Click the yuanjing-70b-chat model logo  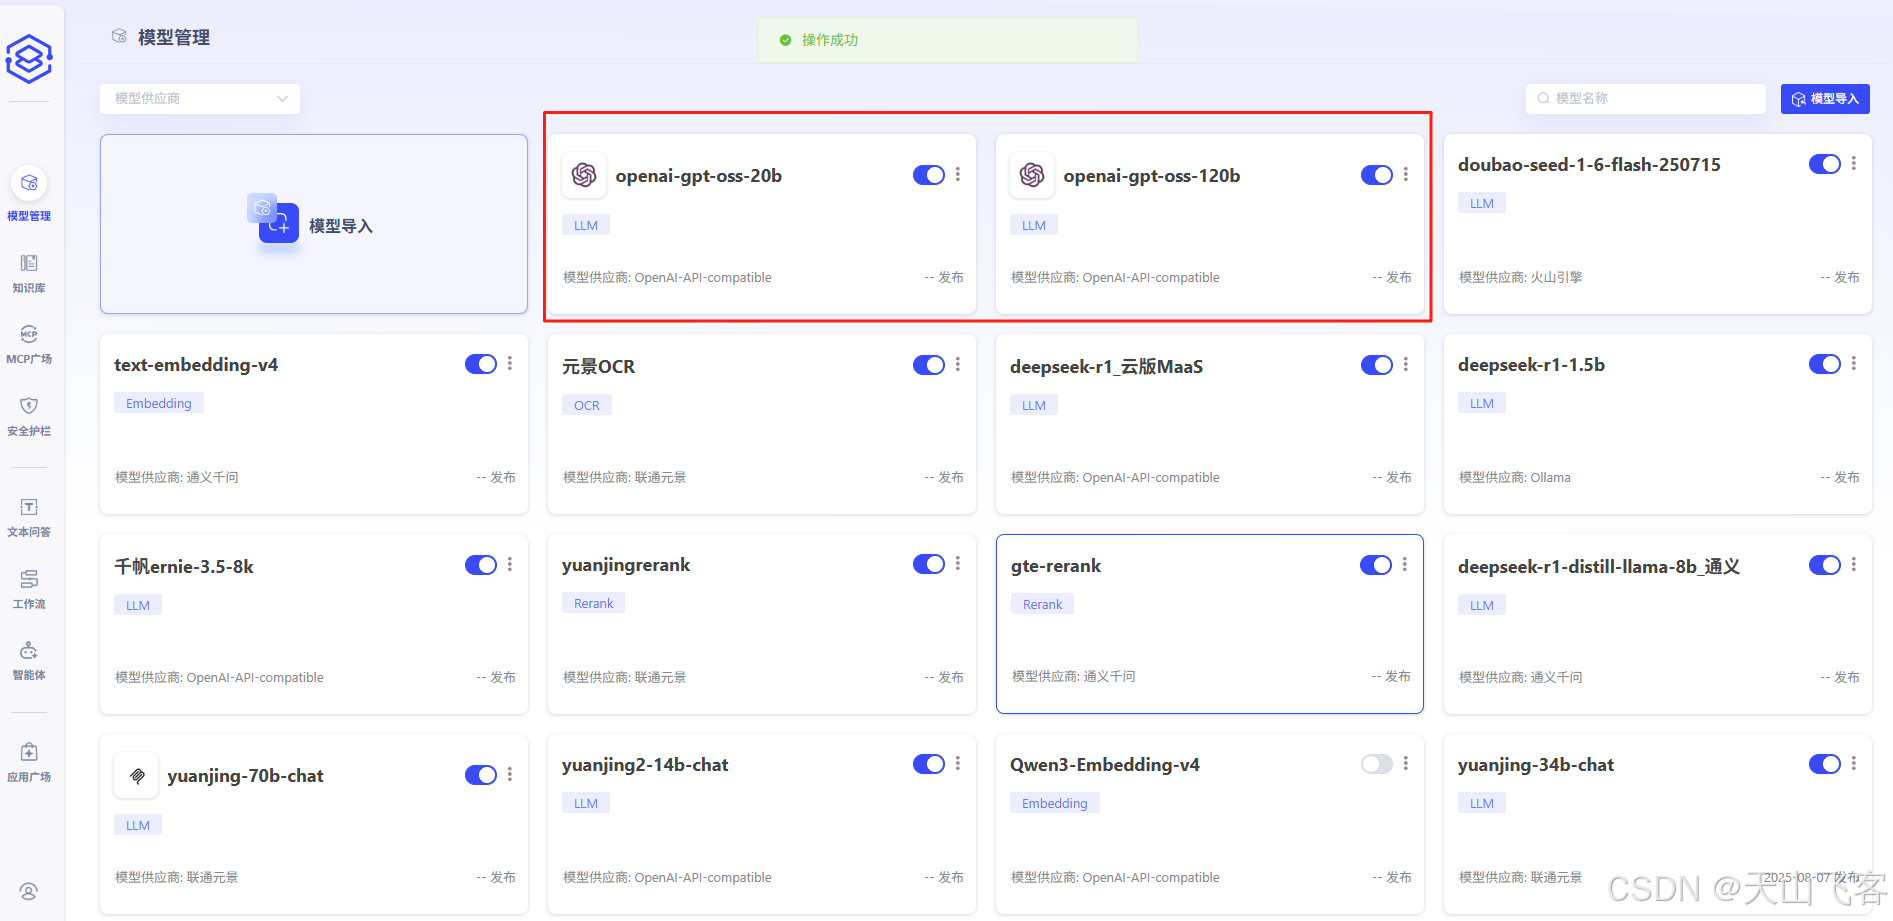[136, 775]
